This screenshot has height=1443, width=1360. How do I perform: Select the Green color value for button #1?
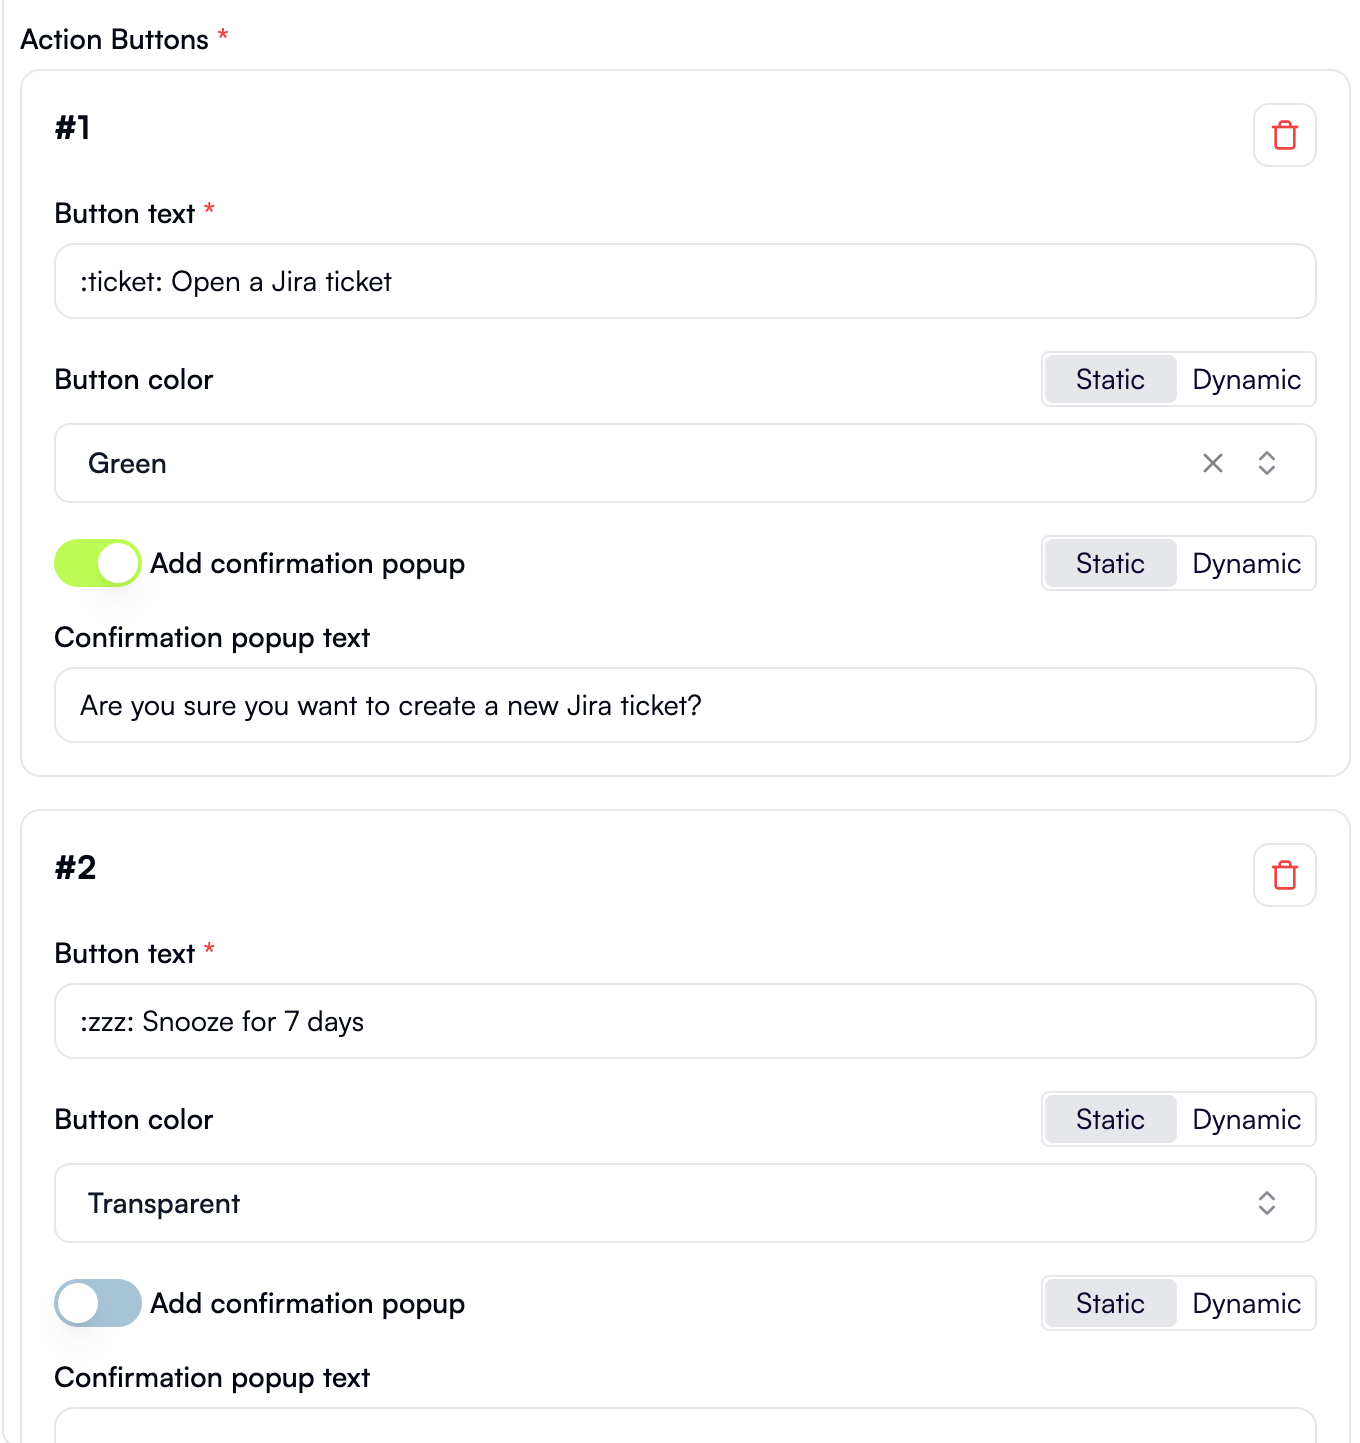127,463
